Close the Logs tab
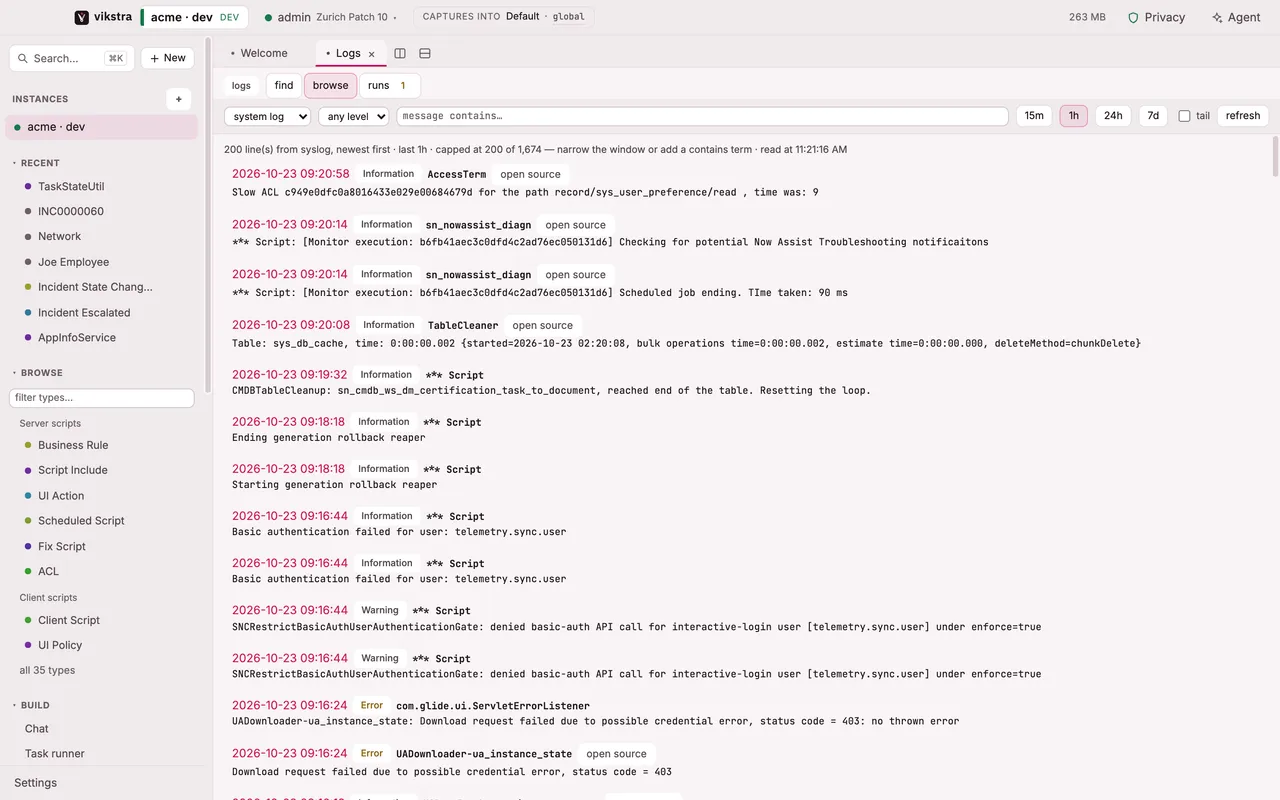Image resolution: width=1280 pixels, height=800 pixels. [372, 54]
